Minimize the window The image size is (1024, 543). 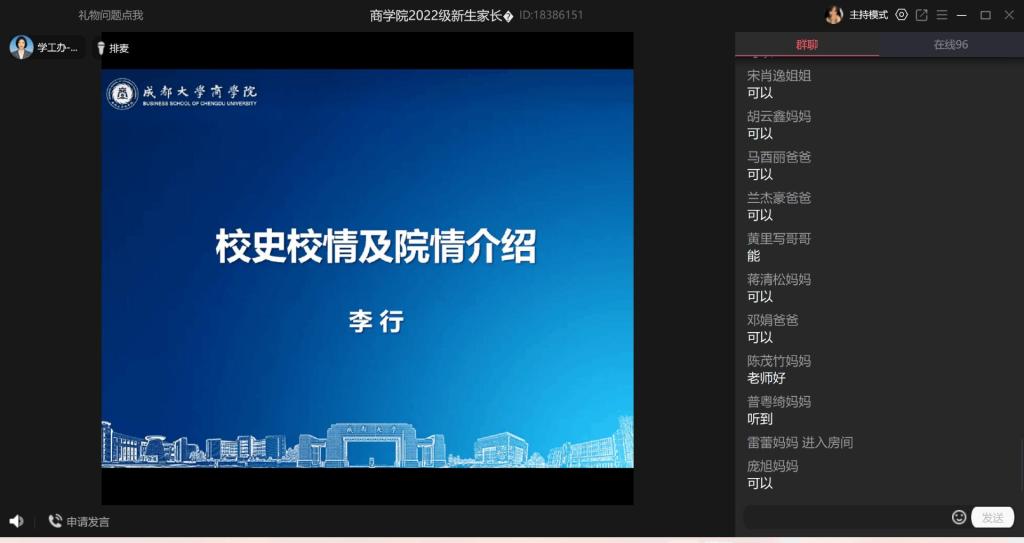point(962,15)
